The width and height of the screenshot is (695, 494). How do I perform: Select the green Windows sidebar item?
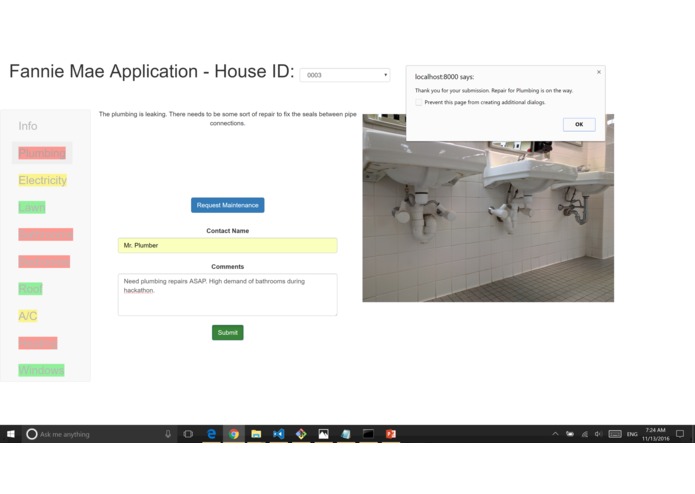pyautogui.click(x=41, y=370)
